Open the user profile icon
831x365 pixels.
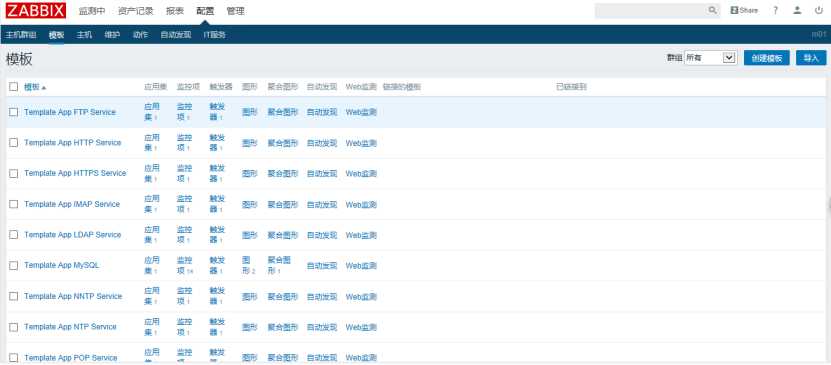(x=797, y=10)
